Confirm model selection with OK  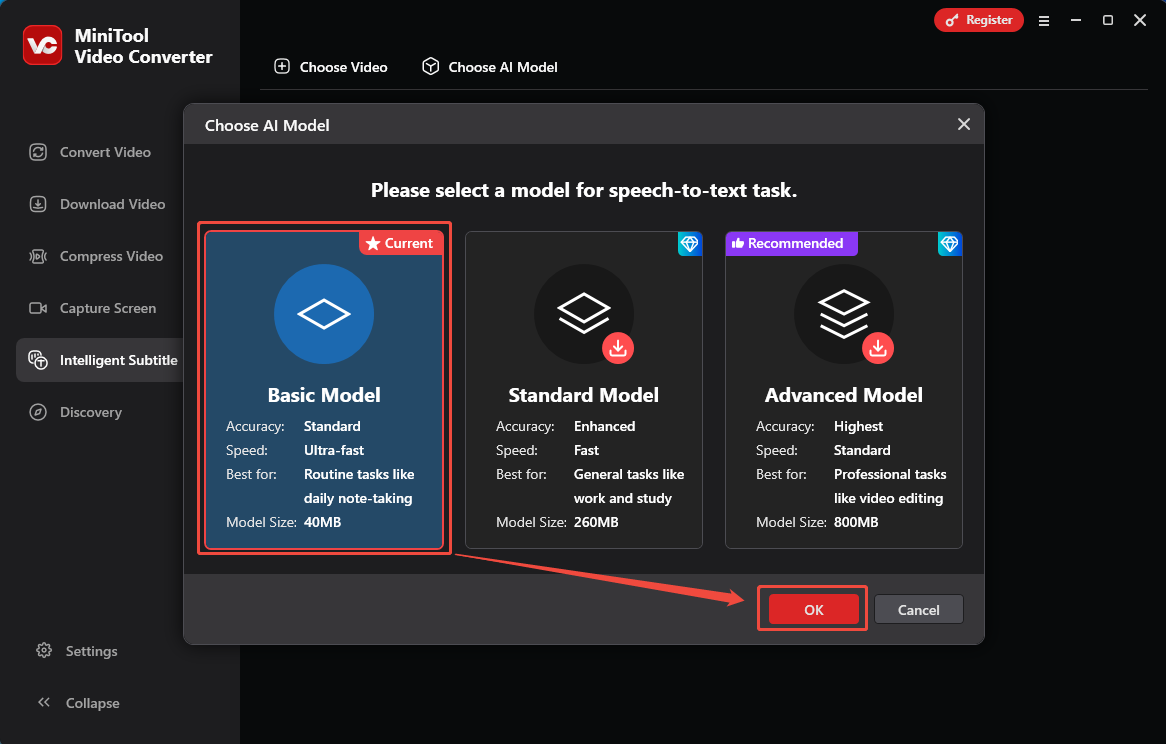pos(811,608)
